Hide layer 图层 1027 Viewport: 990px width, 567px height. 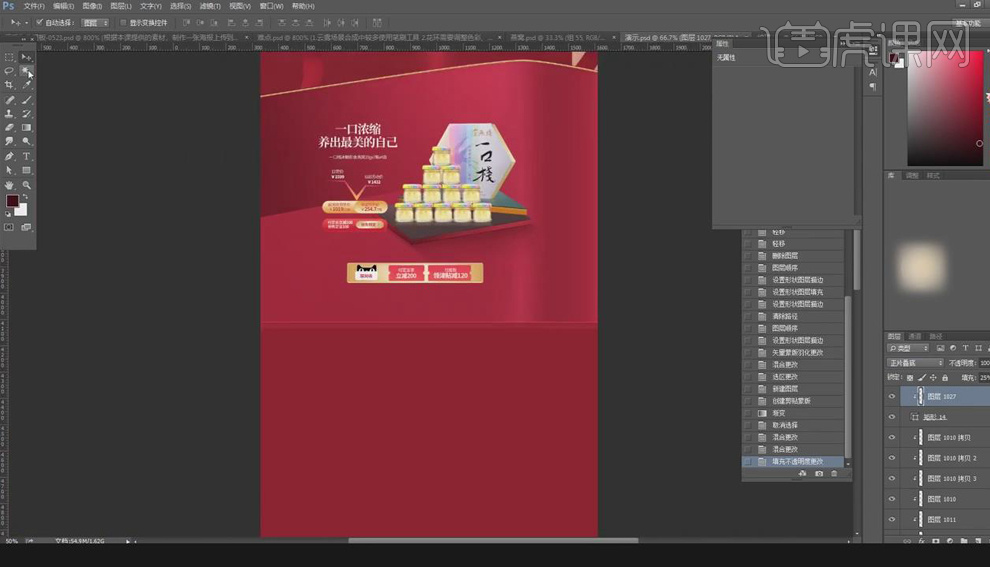coord(892,397)
